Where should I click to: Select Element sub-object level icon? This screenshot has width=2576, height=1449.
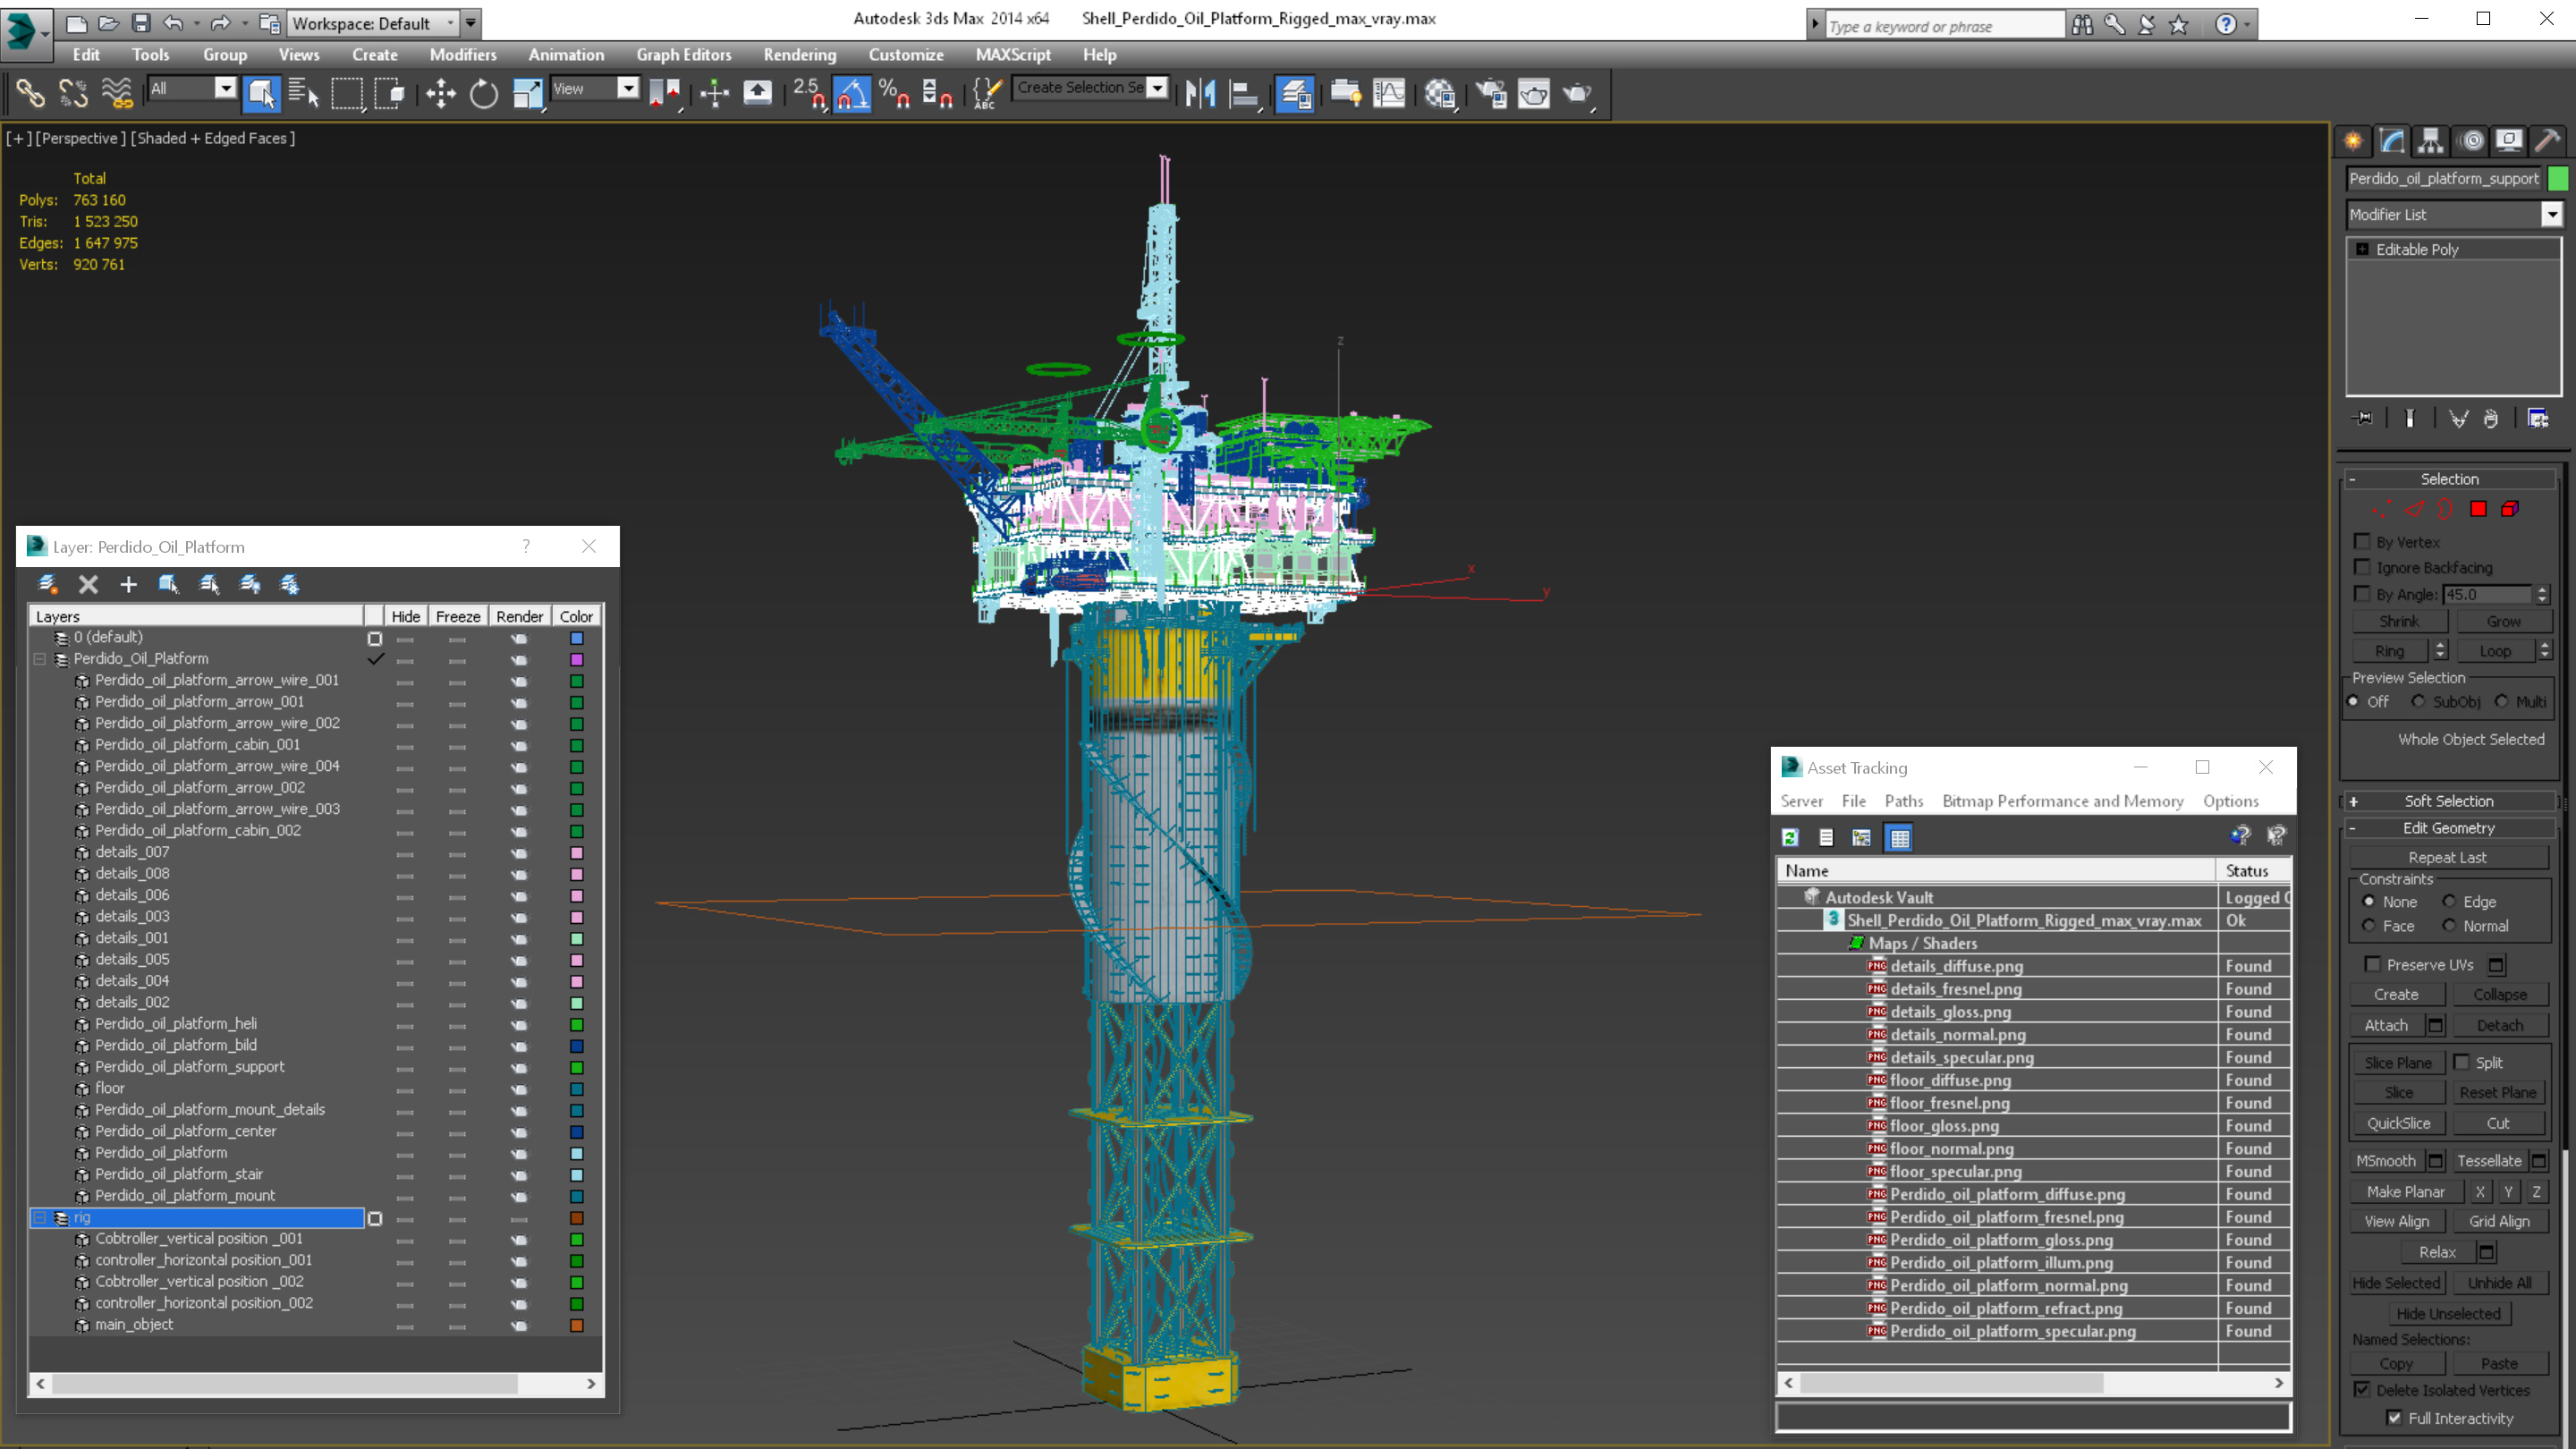tap(2510, 509)
